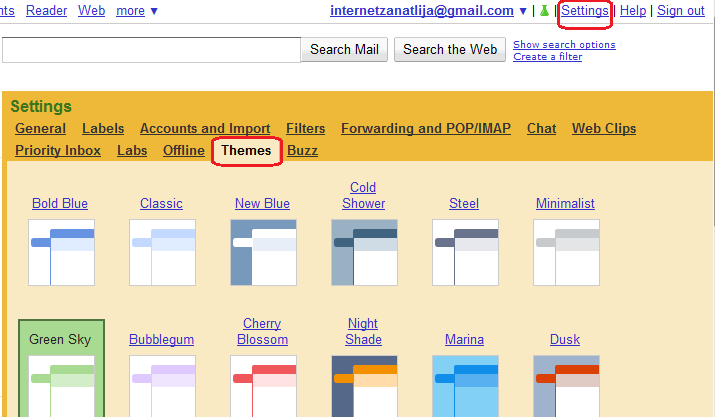Image resolution: width=715 pixels, height=417 pixels.
Task: Open the Buzz settings tab
Action: (302, 150)
